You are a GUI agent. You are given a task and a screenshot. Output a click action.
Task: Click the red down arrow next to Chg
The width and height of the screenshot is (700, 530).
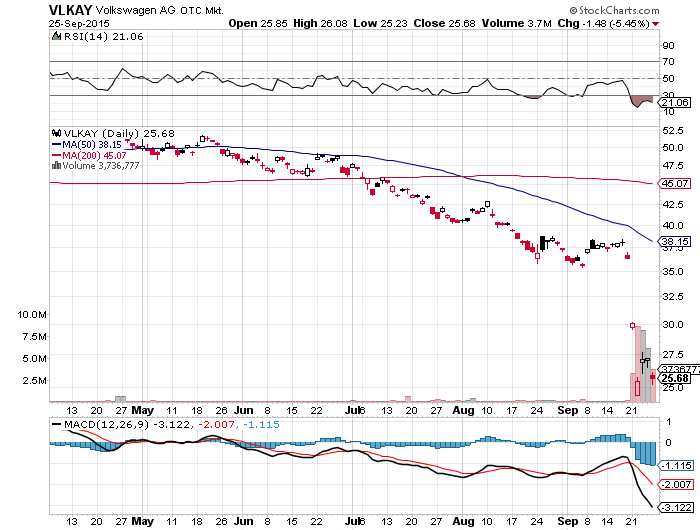coord(655,24)
